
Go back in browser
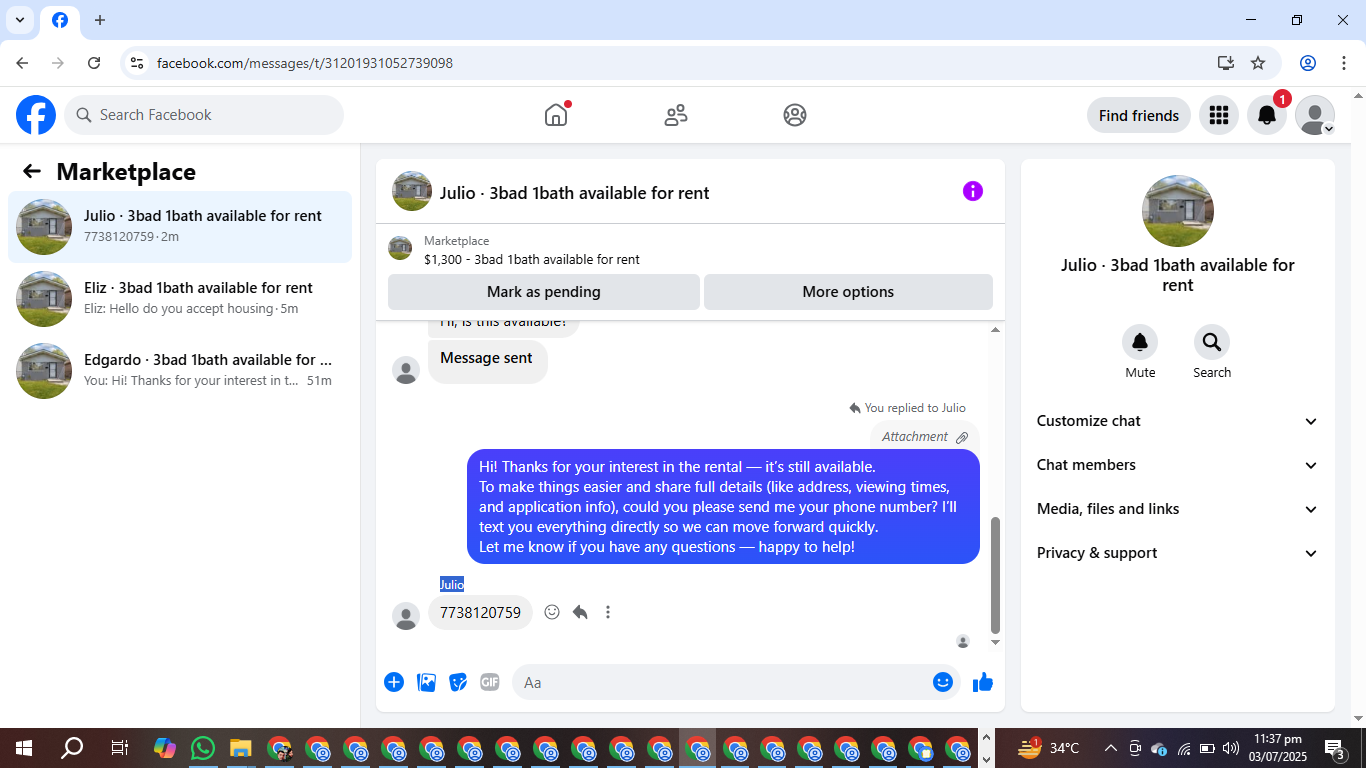pos(22,63)
